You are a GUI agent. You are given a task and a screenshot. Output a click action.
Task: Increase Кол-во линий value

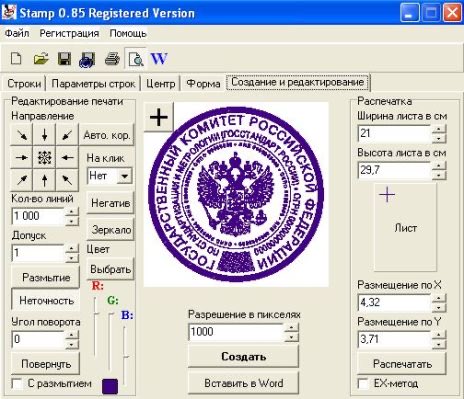(x=72, y=211)
